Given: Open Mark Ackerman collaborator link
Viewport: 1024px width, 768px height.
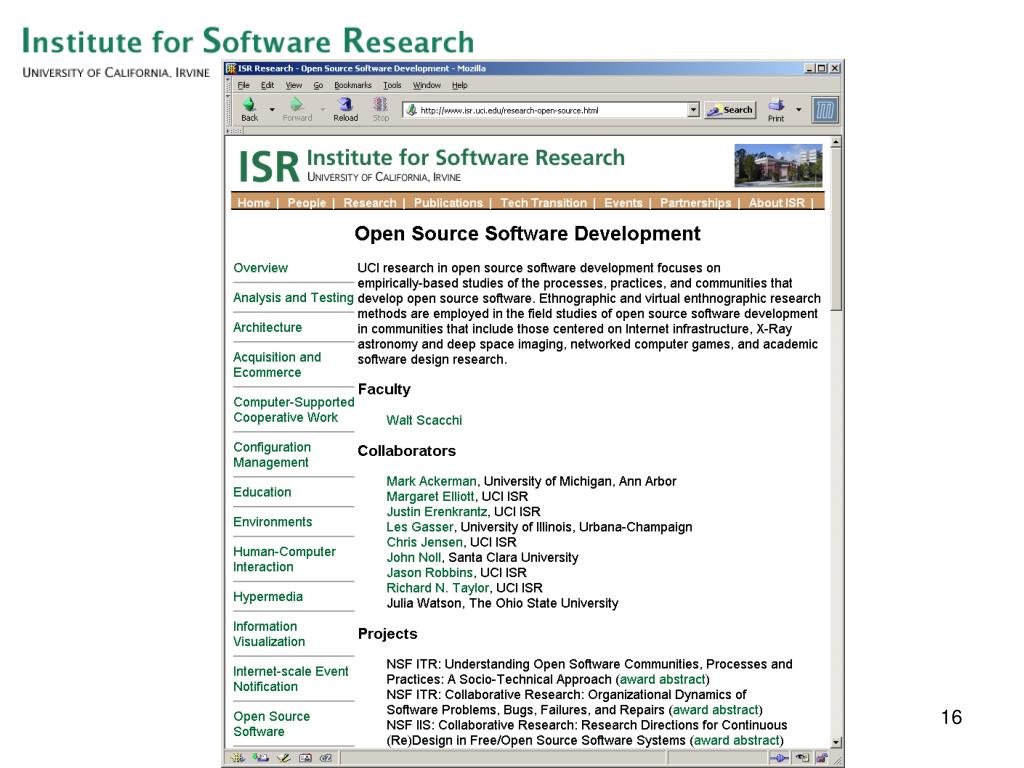Looking at the screenshot, I should pos(431,481).
